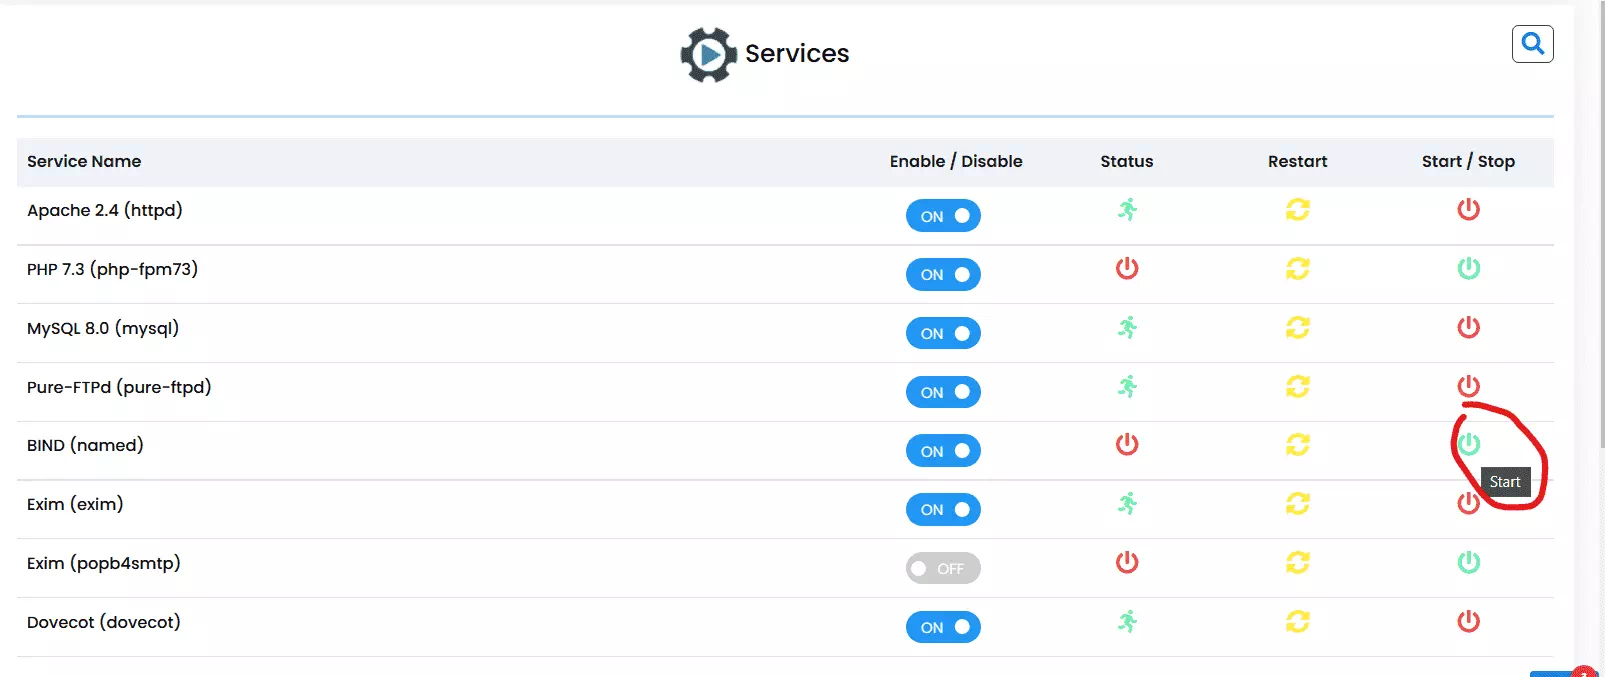Screen dimensions: 1605x677
Task: Start Exim (popb4smtp) service
Action: pos(1468,562)
